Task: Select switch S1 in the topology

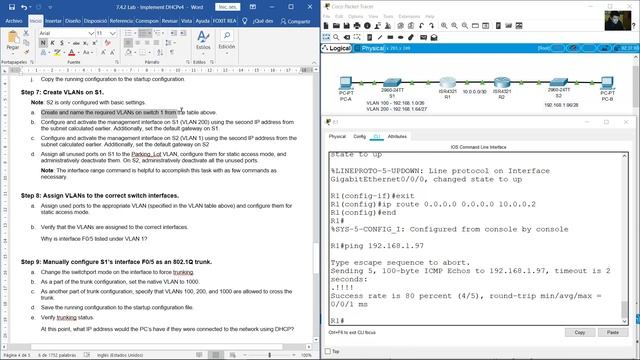Action: [392, 83]
